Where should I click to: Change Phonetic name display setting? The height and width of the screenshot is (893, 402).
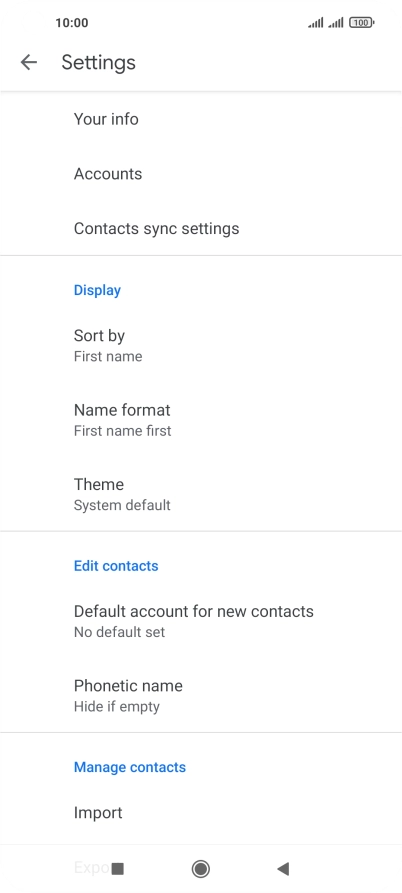click(x=201, y=695)
